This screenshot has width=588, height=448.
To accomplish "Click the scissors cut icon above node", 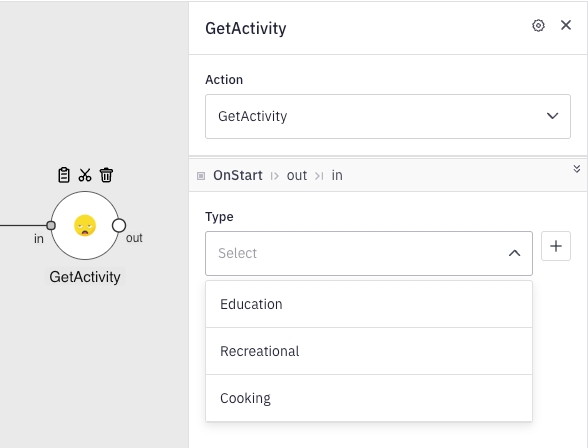I will (x=85, y=175).
